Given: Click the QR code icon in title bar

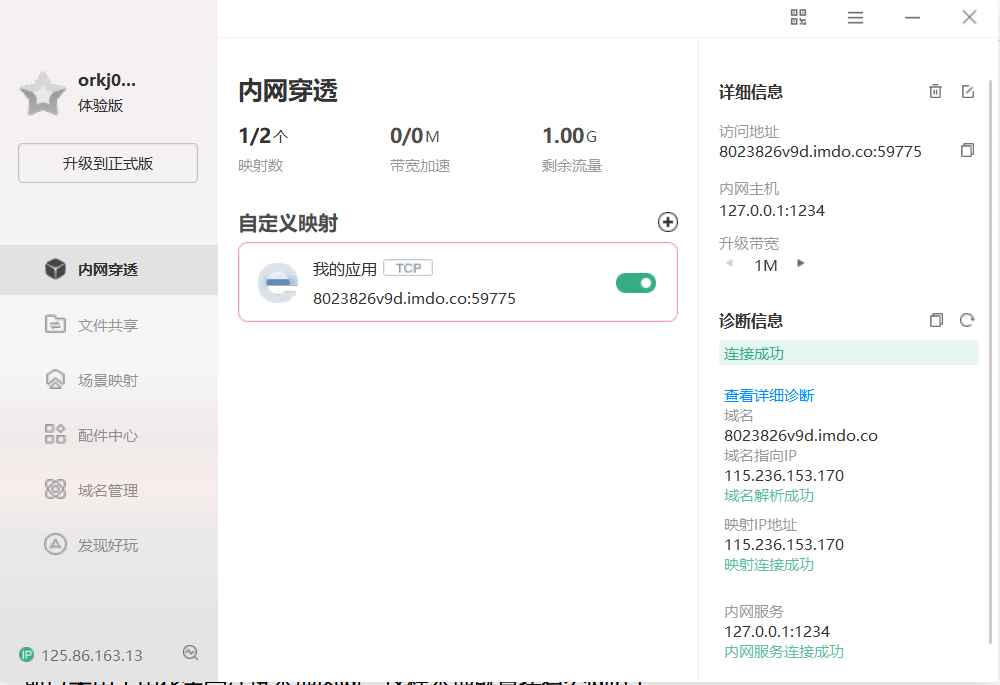Looking at the screenshot, I should (x=798, y=17).
